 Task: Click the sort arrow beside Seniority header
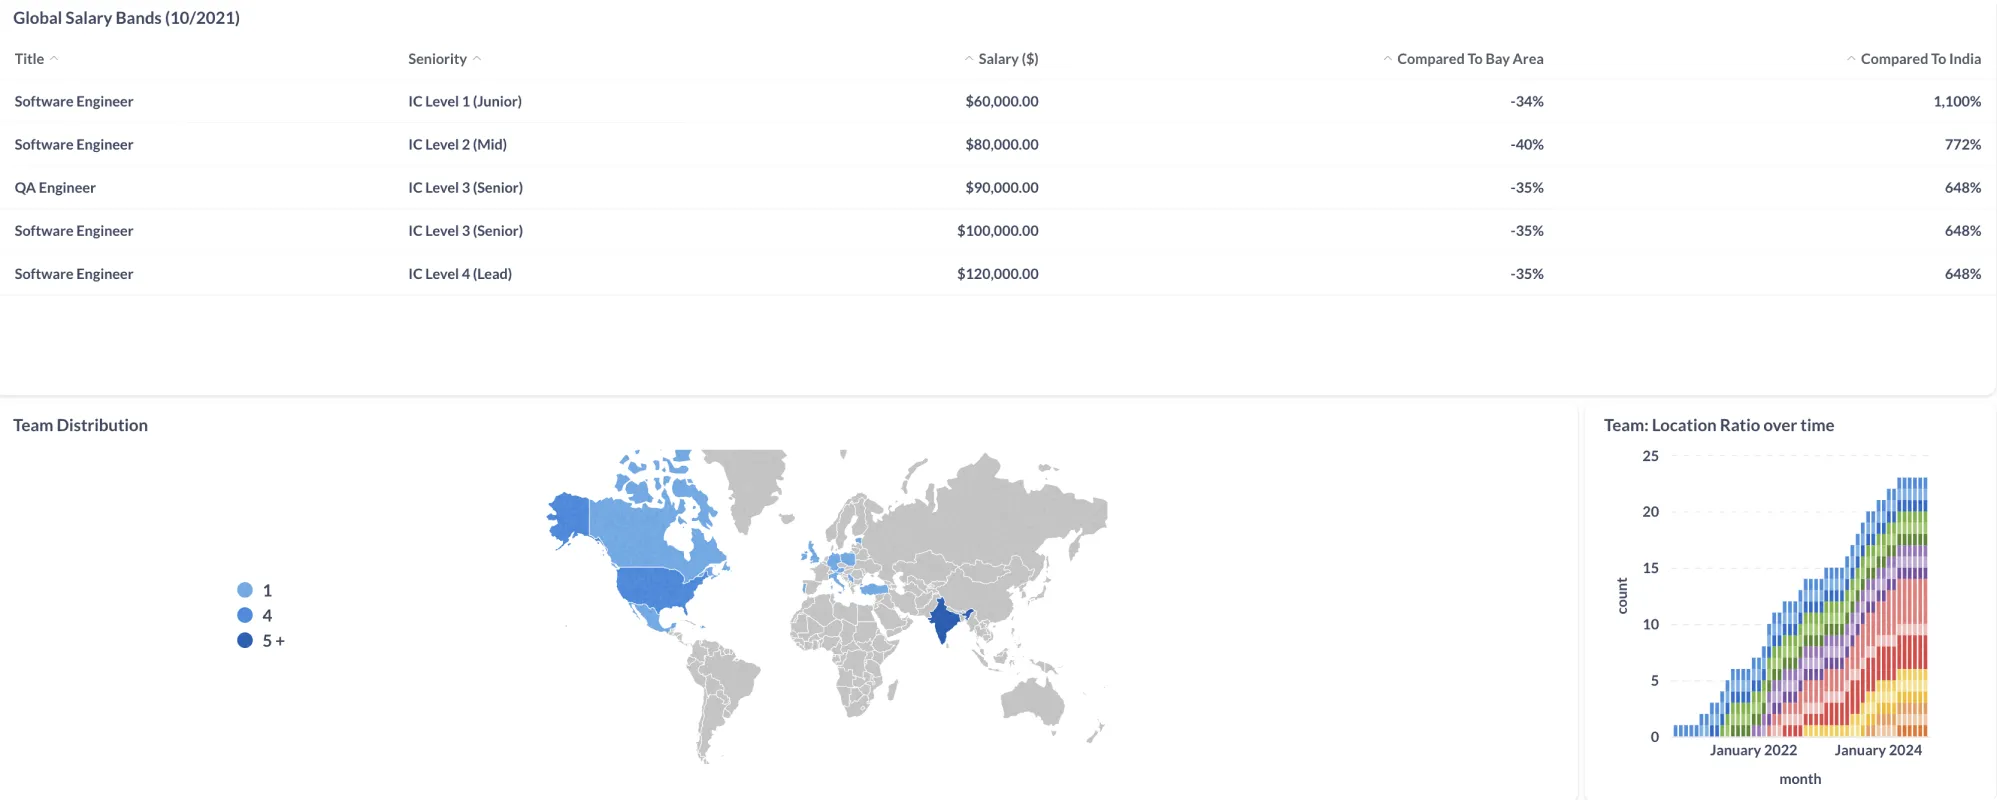(477, 59)
